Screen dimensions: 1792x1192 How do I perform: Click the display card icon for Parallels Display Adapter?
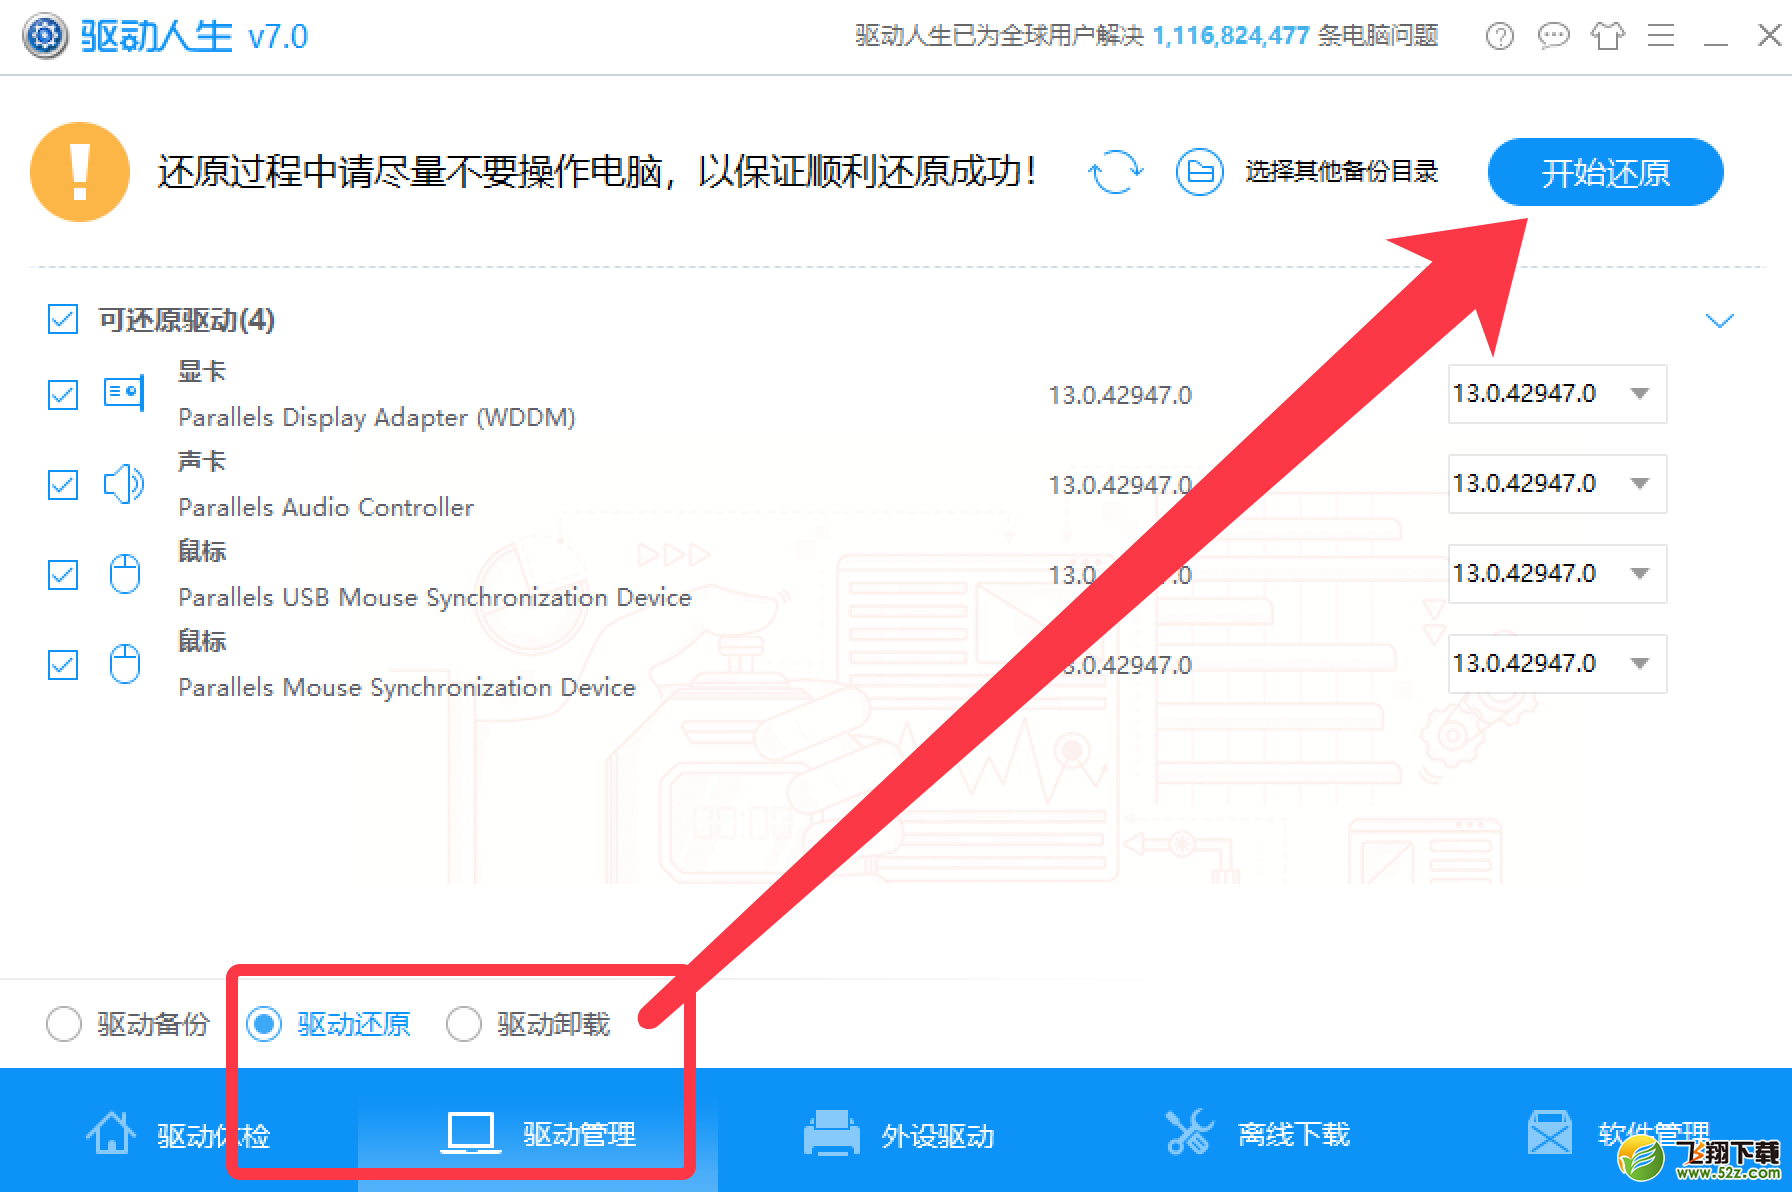(123, 393)
